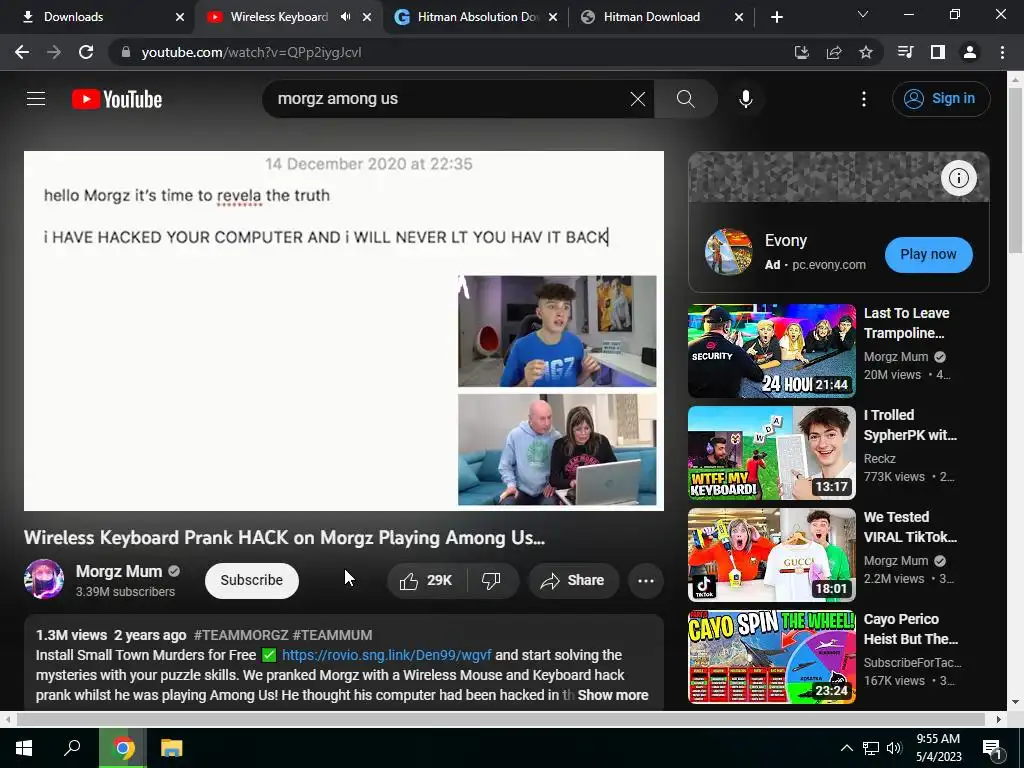Viewport: 1024px width, 768px height.
Task: Dislike the video with thumbs down
Action: (491, 581)
